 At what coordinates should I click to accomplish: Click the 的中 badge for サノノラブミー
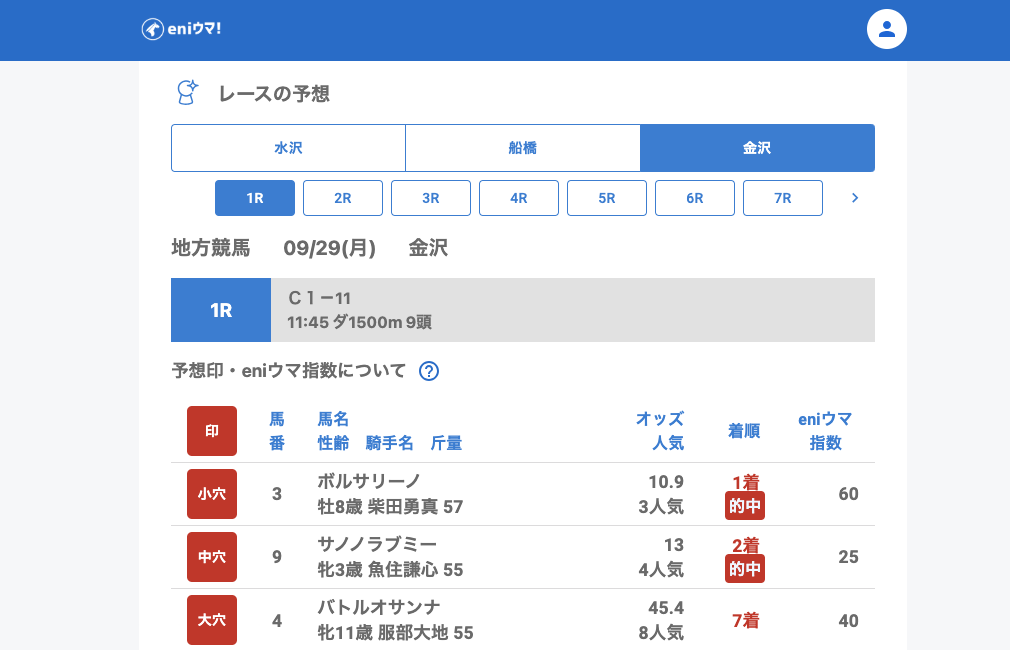745,569
